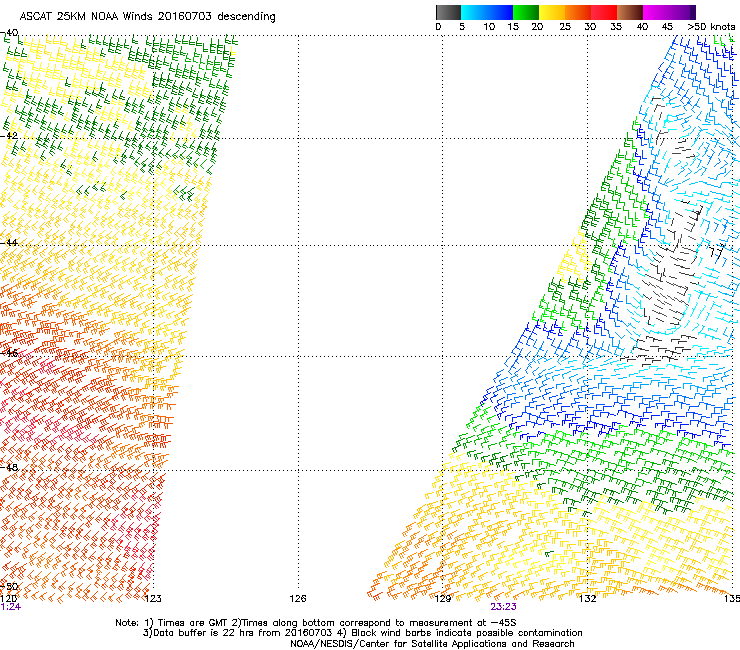This screenshot has width=740, height=650.
Task: Click the '-40' latitude label
Action: pos(9,33)
